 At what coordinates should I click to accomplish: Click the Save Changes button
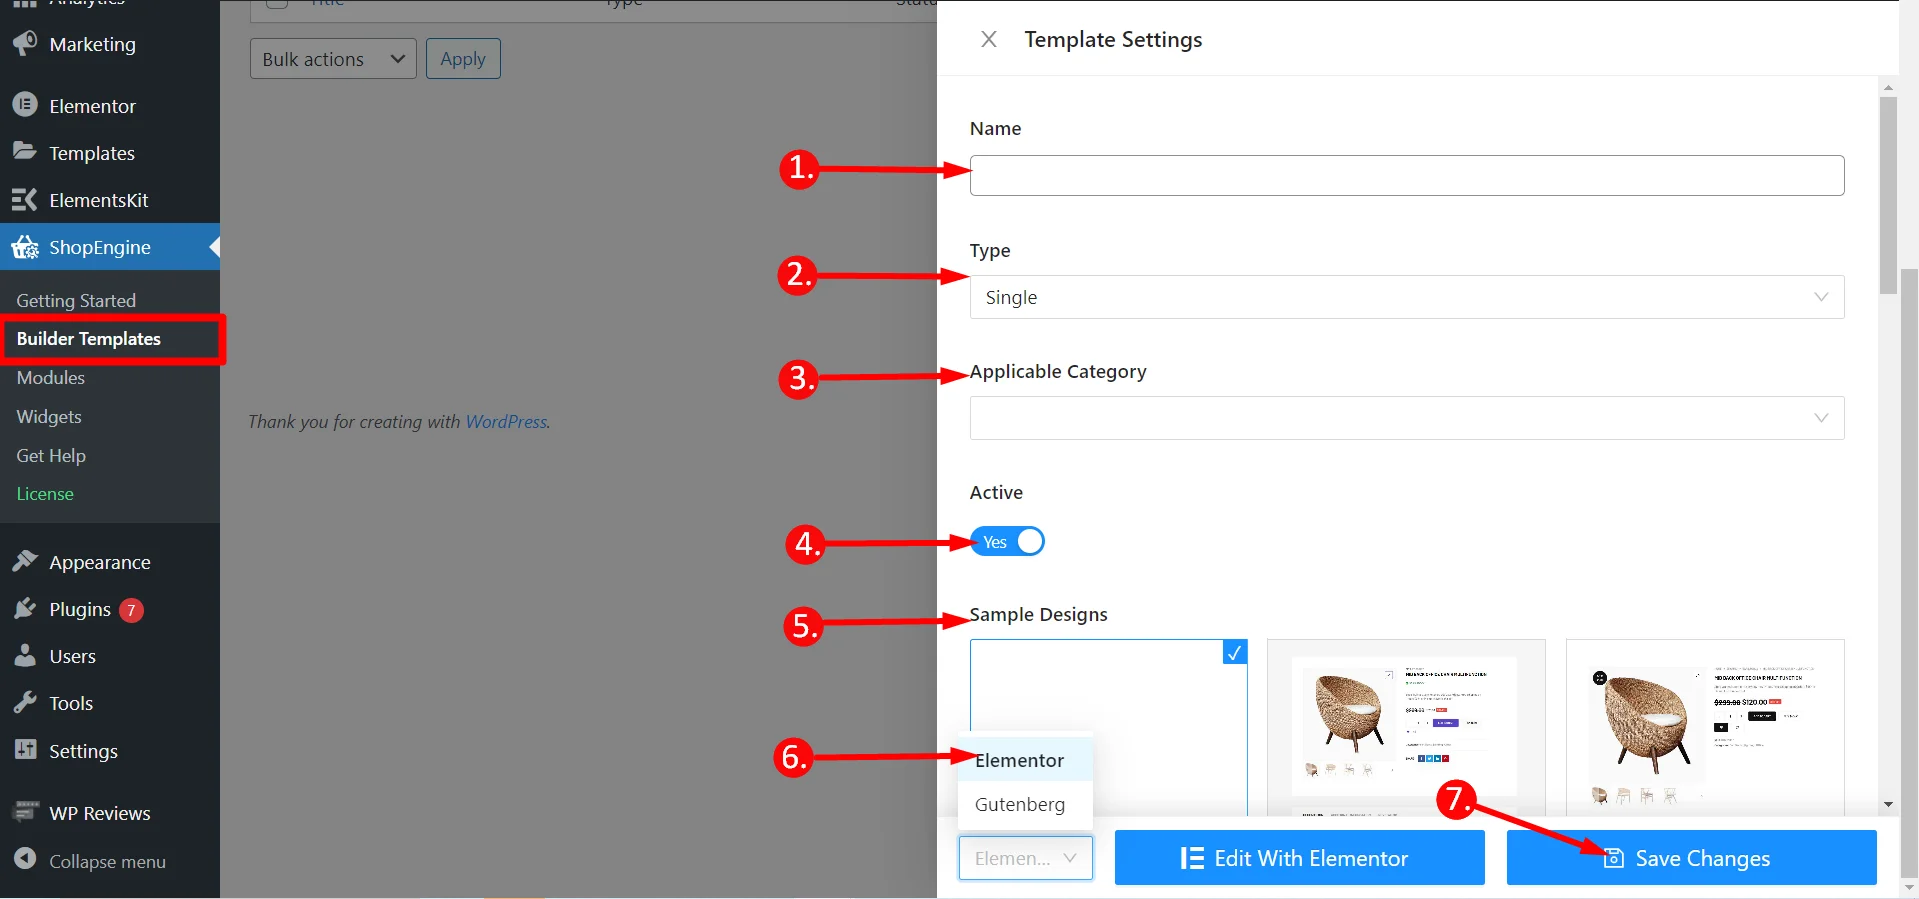tap(1692, 858)
